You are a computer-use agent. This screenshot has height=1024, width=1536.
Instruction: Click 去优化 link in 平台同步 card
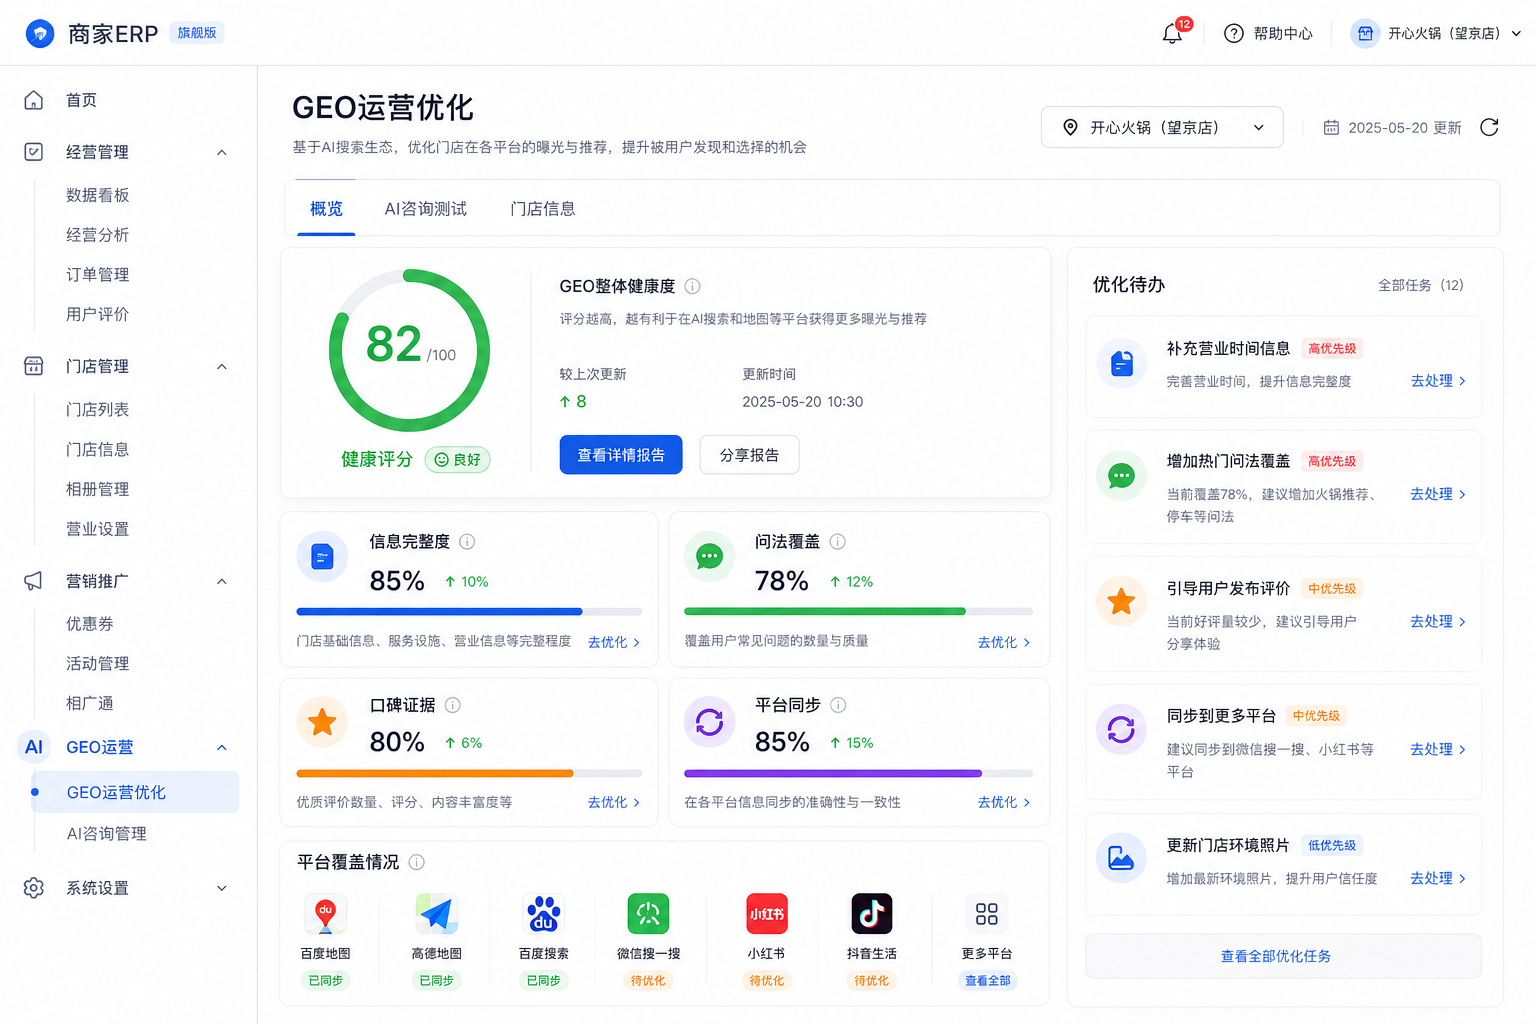pyautogui.click(x=1004, y=802)
